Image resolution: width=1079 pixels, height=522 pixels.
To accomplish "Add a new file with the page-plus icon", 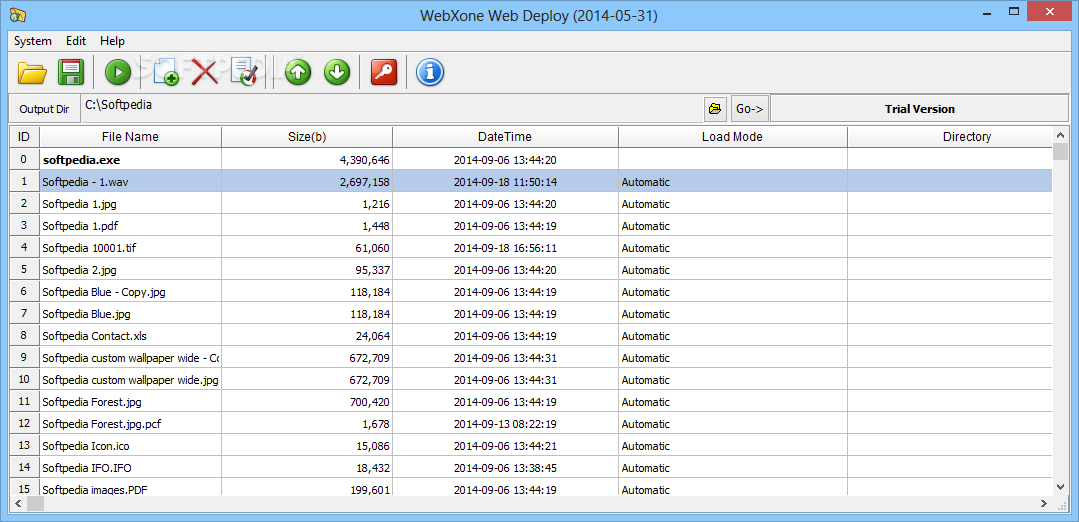I will [165, 72].
